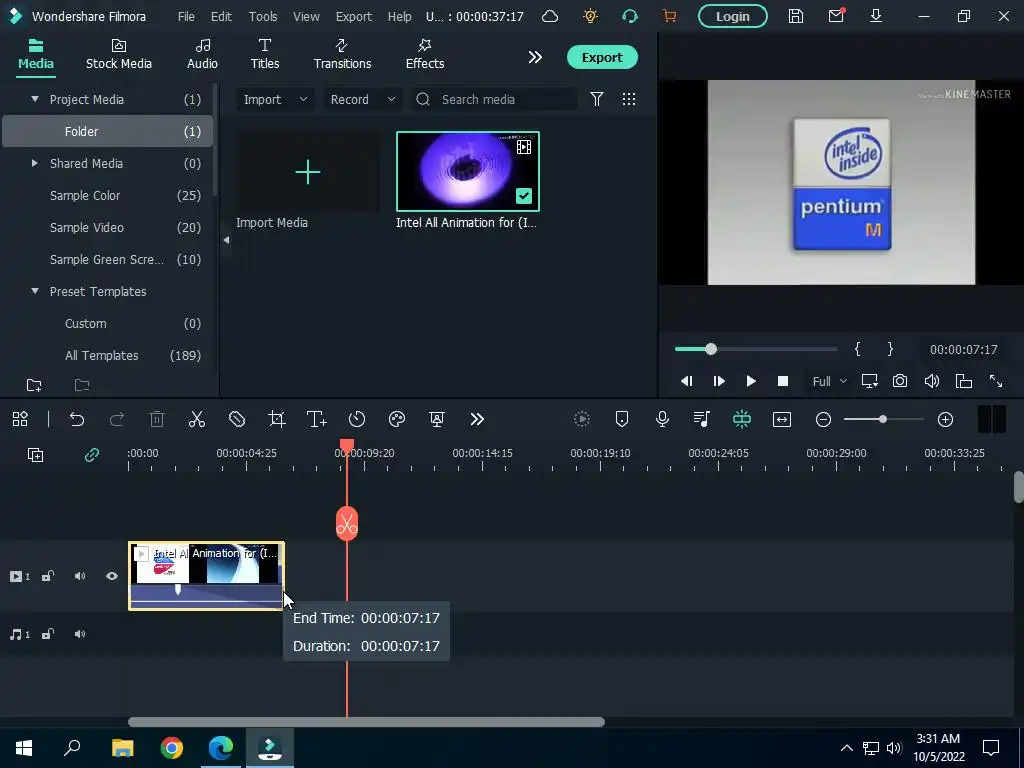The width and height of the screenshot is (1024, 768).
Task: Click the green screen portrait icon
Action: tap(437, 419)
